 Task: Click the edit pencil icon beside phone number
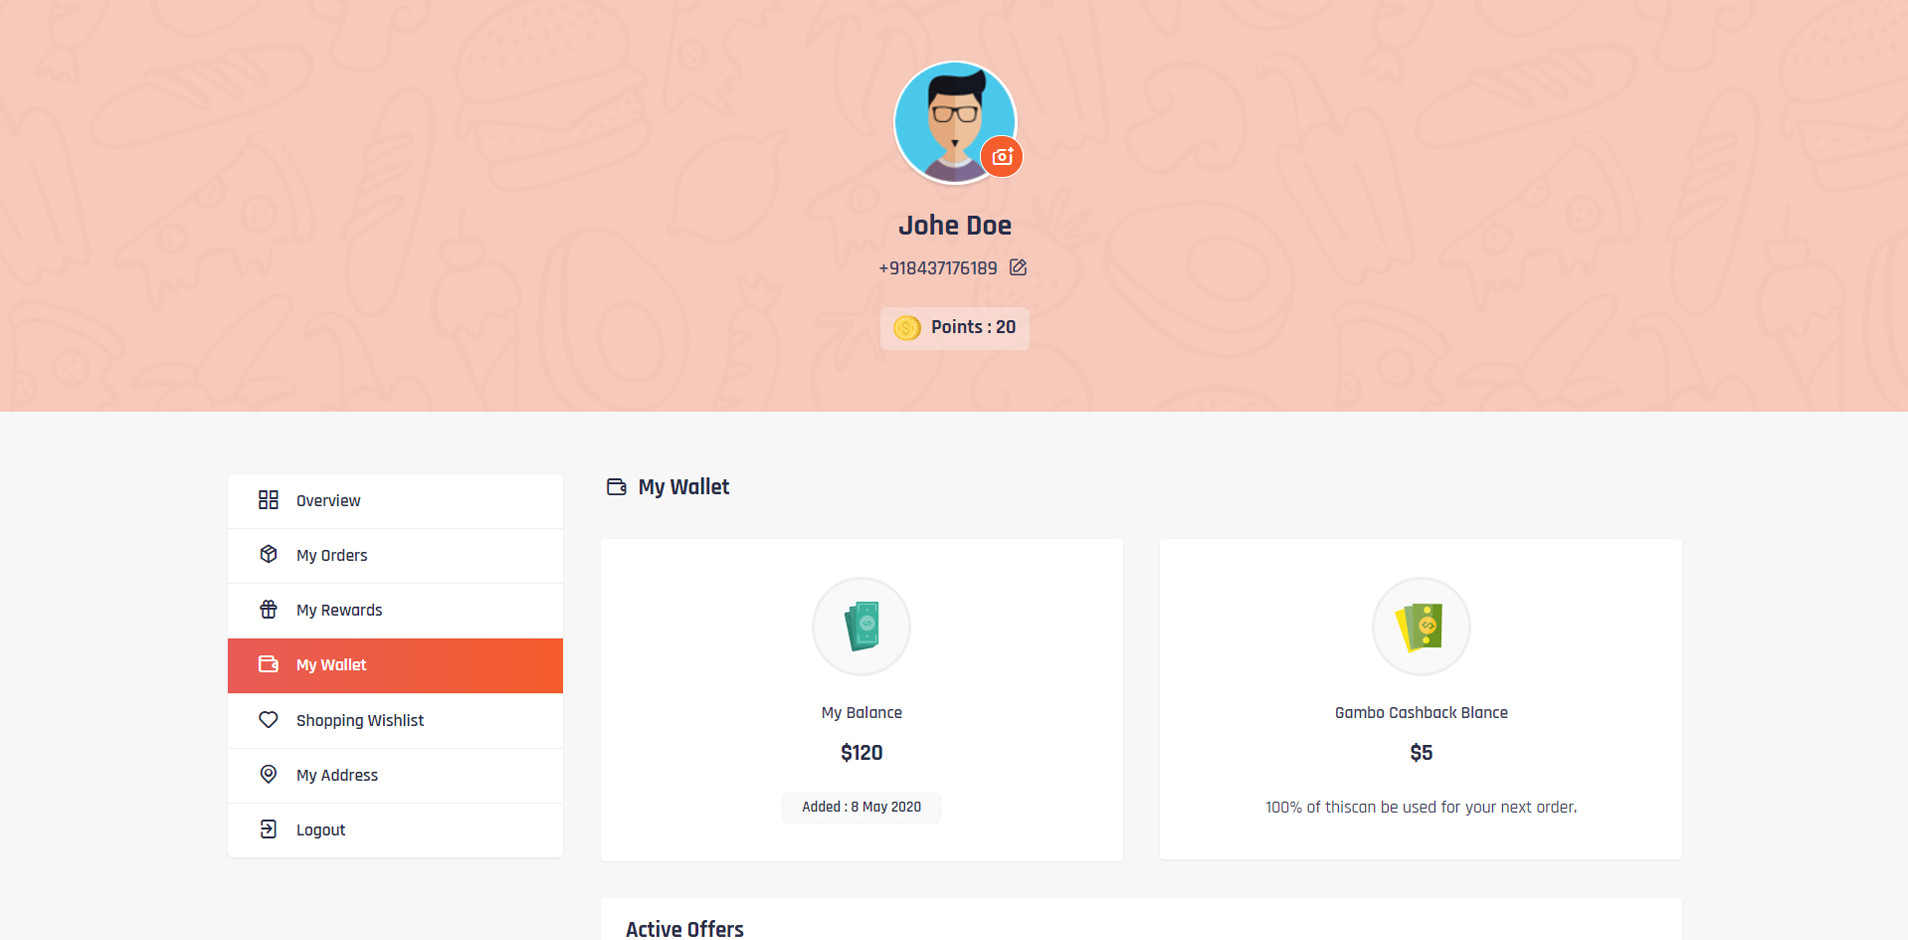[1018, 268]
